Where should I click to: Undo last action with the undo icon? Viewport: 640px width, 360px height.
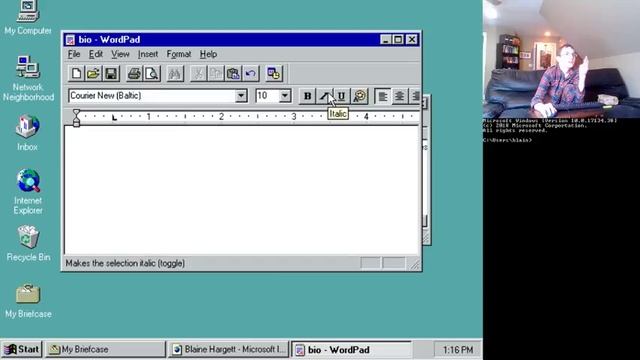click(251, 74)
